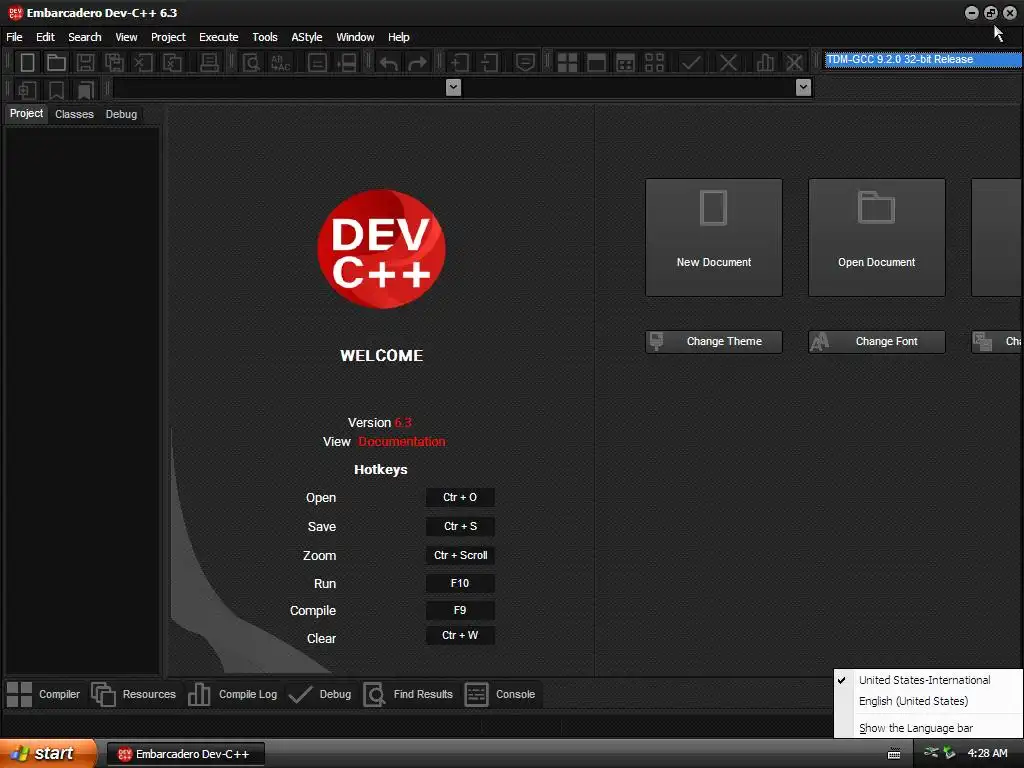Open the File menu
Screen dimensions: 1024x768
[14, 37]
